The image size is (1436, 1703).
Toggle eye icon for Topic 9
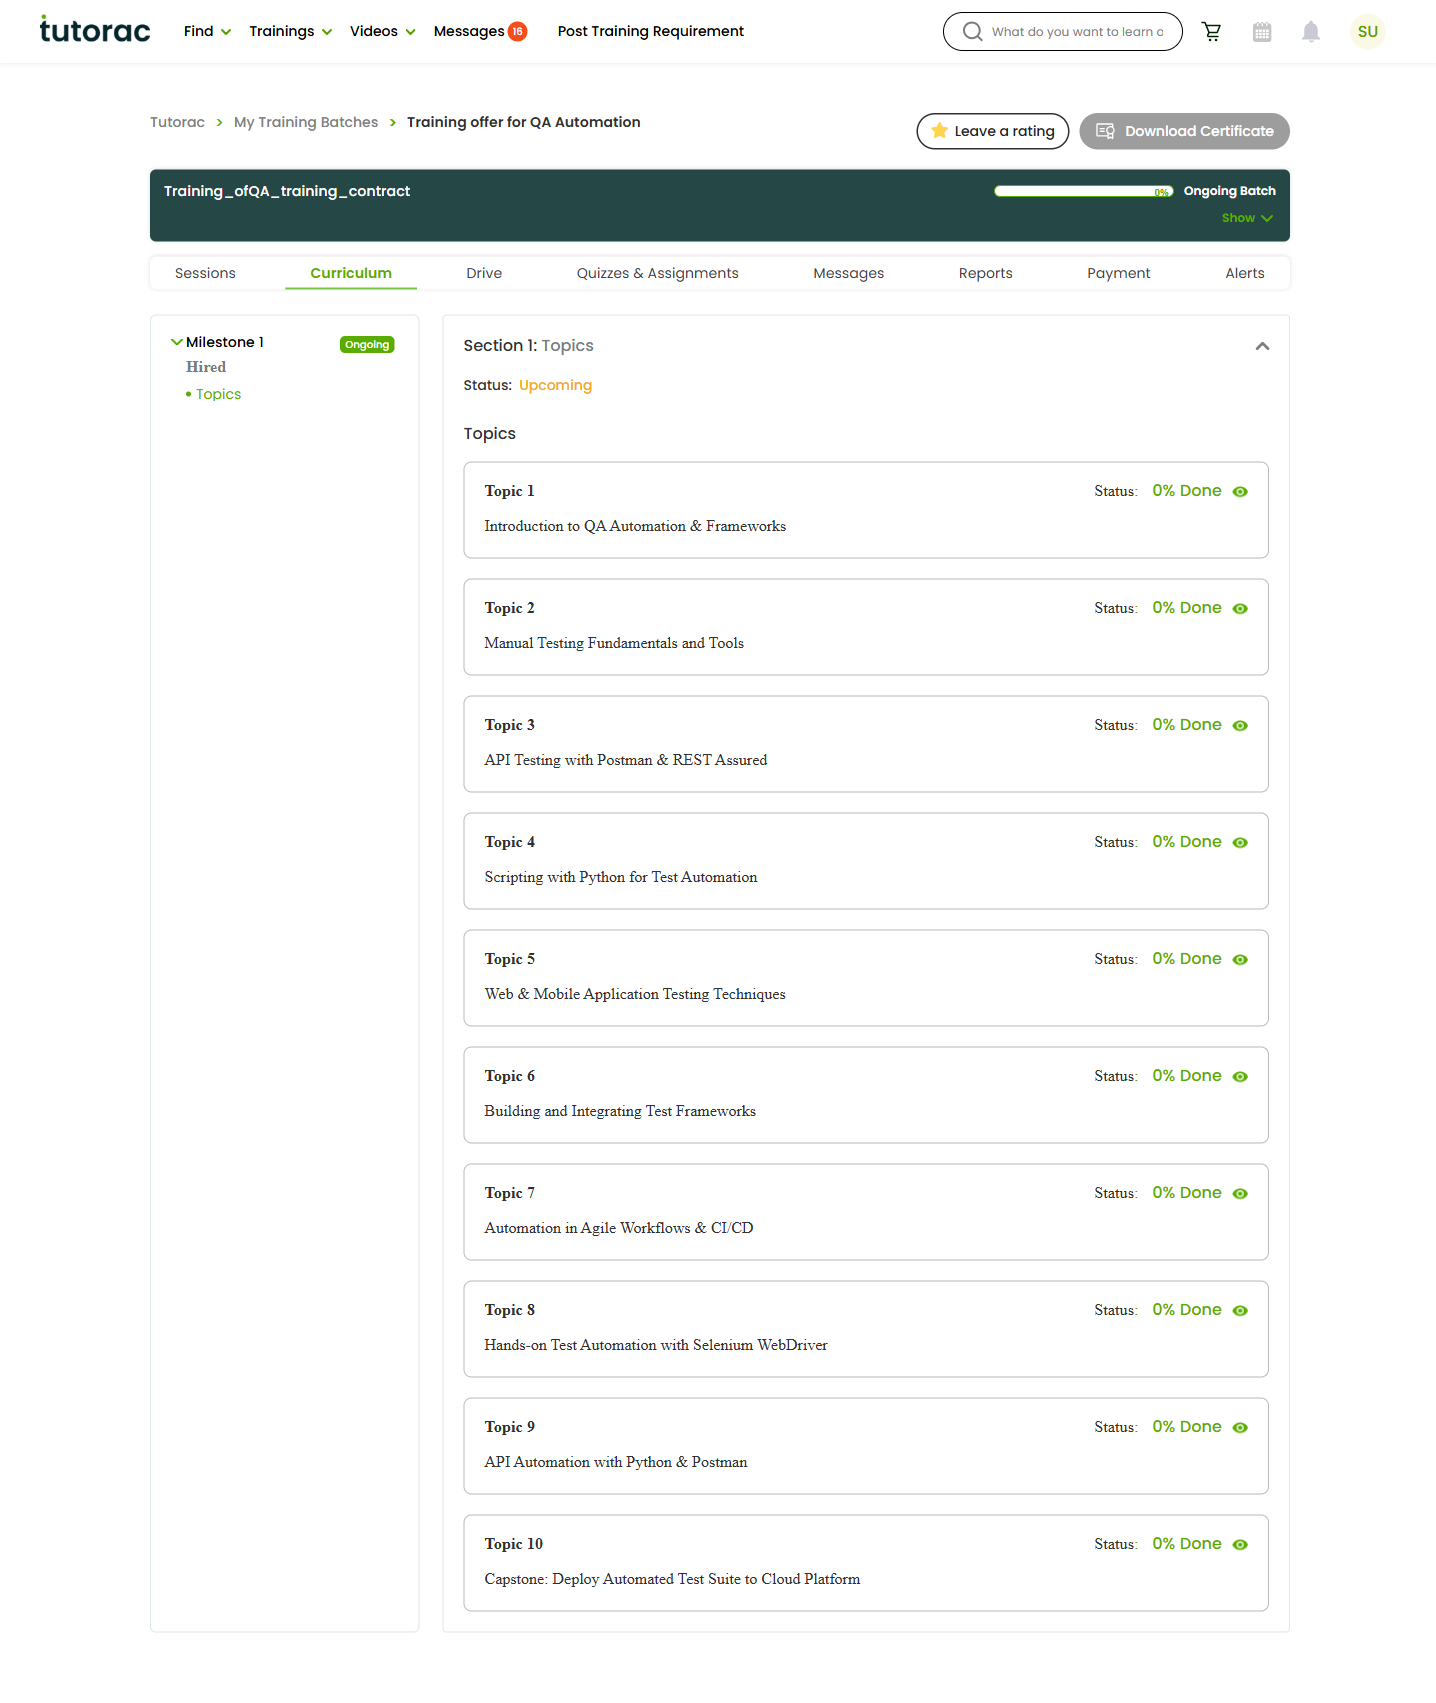coord(1240,1428)
